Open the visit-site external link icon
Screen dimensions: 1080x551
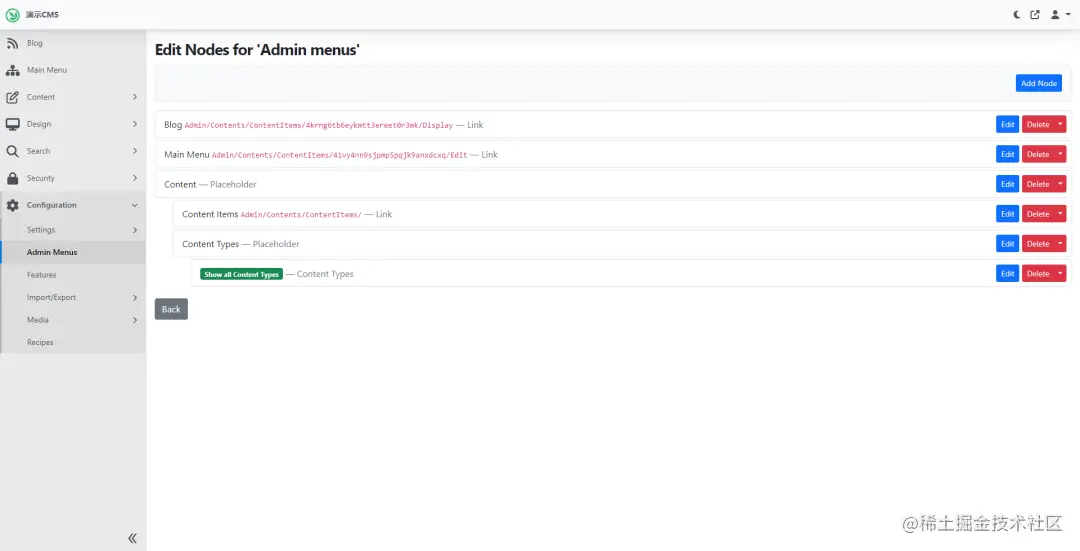point(1035,14)
